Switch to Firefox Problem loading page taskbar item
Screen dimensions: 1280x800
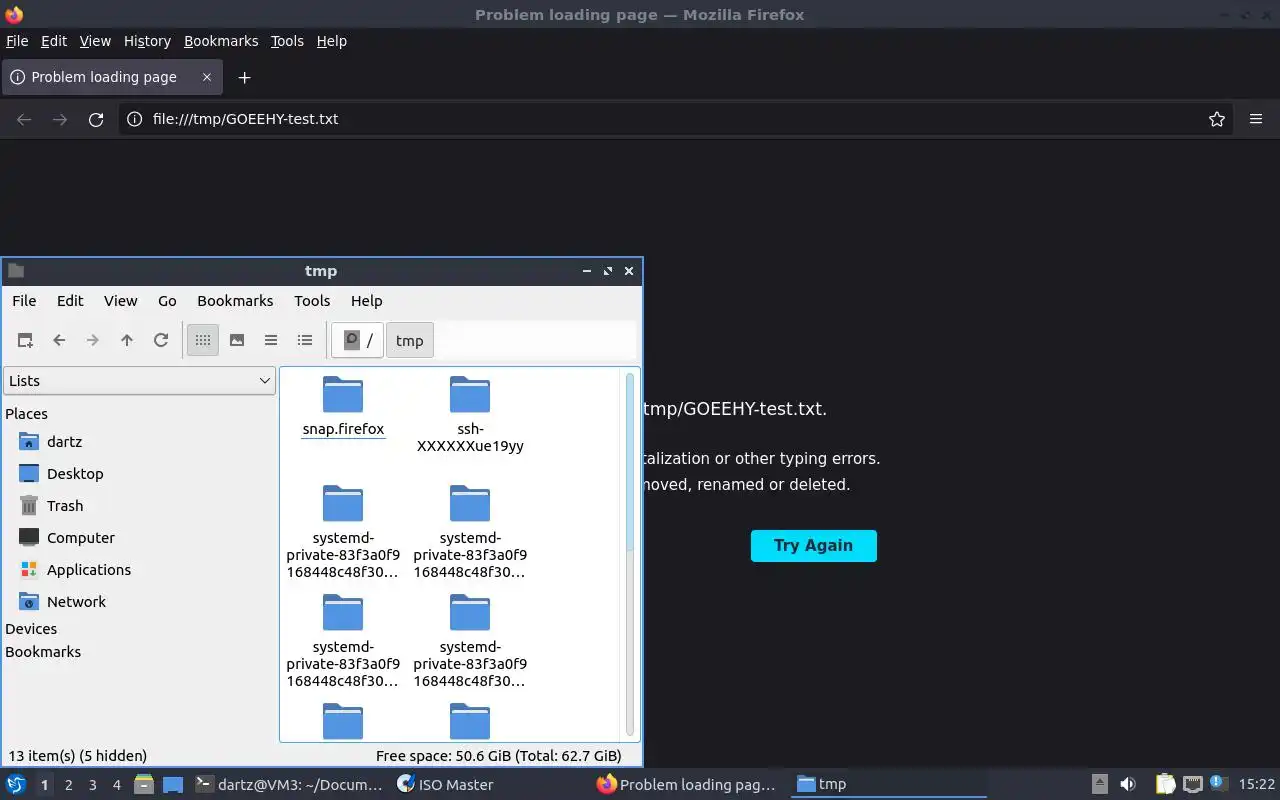pyautogui.click(x=688, y=785)
